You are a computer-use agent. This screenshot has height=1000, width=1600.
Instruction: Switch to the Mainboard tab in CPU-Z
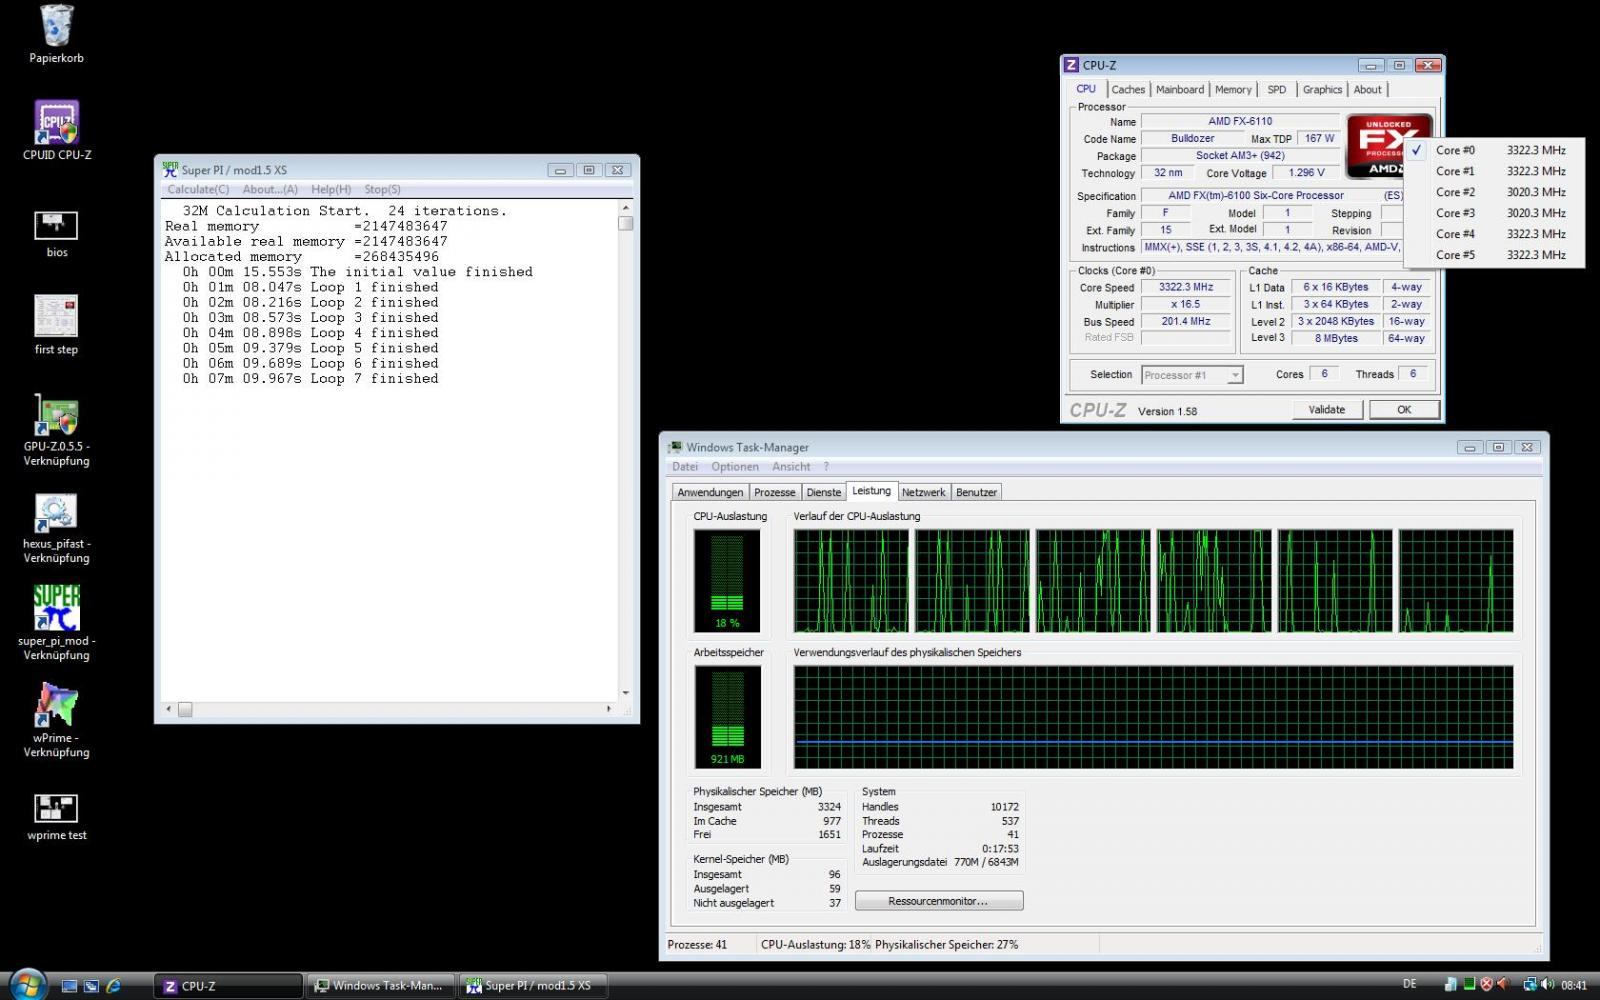(1179, 90)
